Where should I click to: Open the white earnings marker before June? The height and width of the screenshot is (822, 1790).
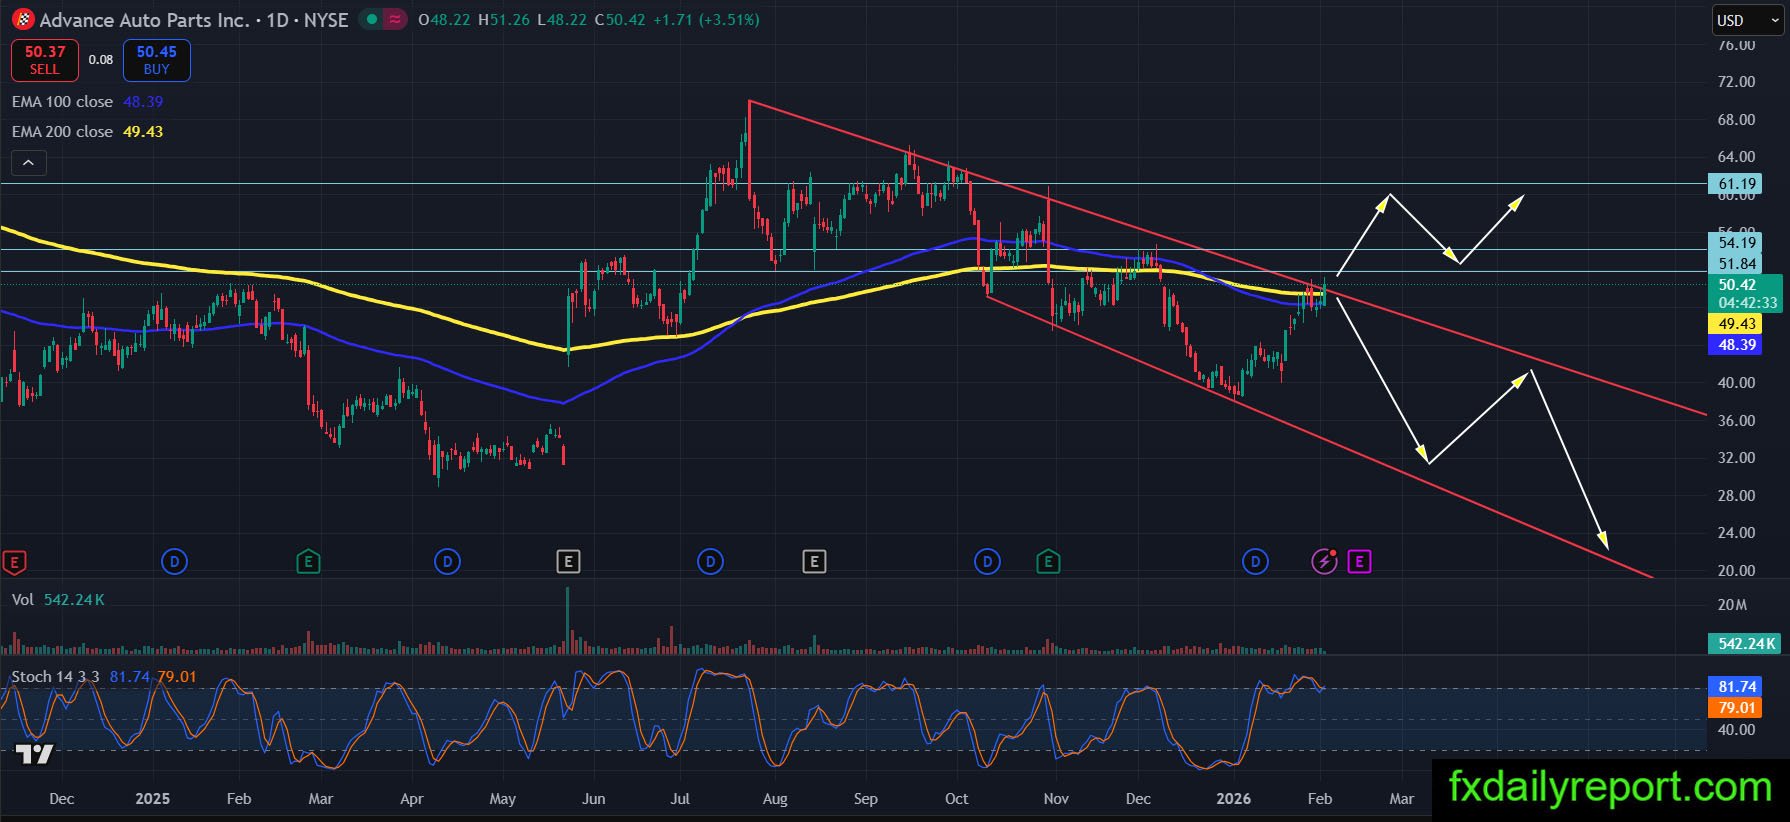click(568, 562)
